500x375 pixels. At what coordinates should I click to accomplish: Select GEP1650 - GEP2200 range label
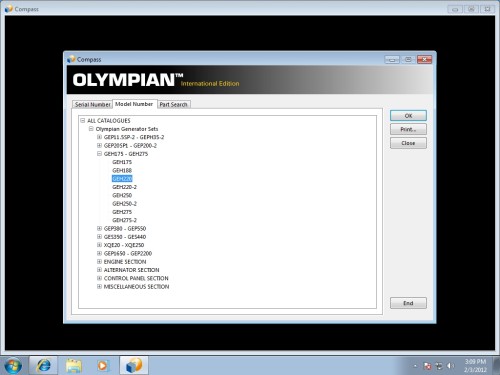coord(128,253)
